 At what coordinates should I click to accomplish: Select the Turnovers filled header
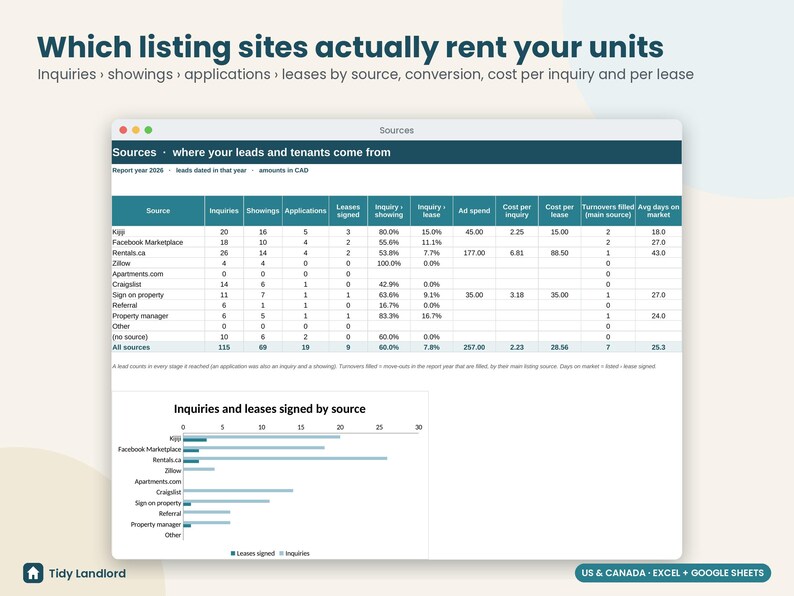coord(608,211)
